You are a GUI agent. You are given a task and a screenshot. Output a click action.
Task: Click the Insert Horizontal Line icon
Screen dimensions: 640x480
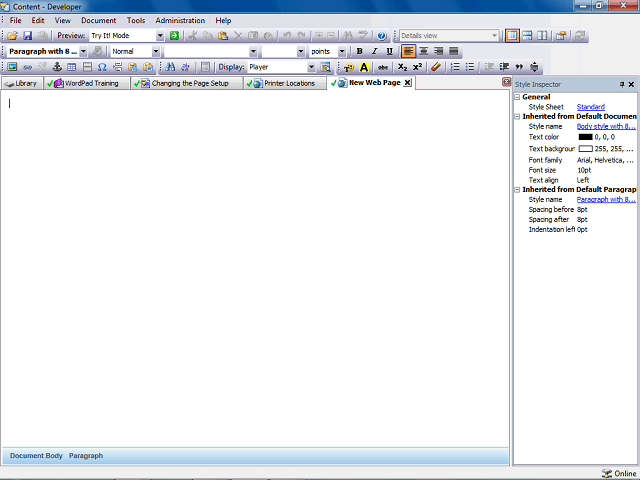pyautogui.click(x=87, y=67)
